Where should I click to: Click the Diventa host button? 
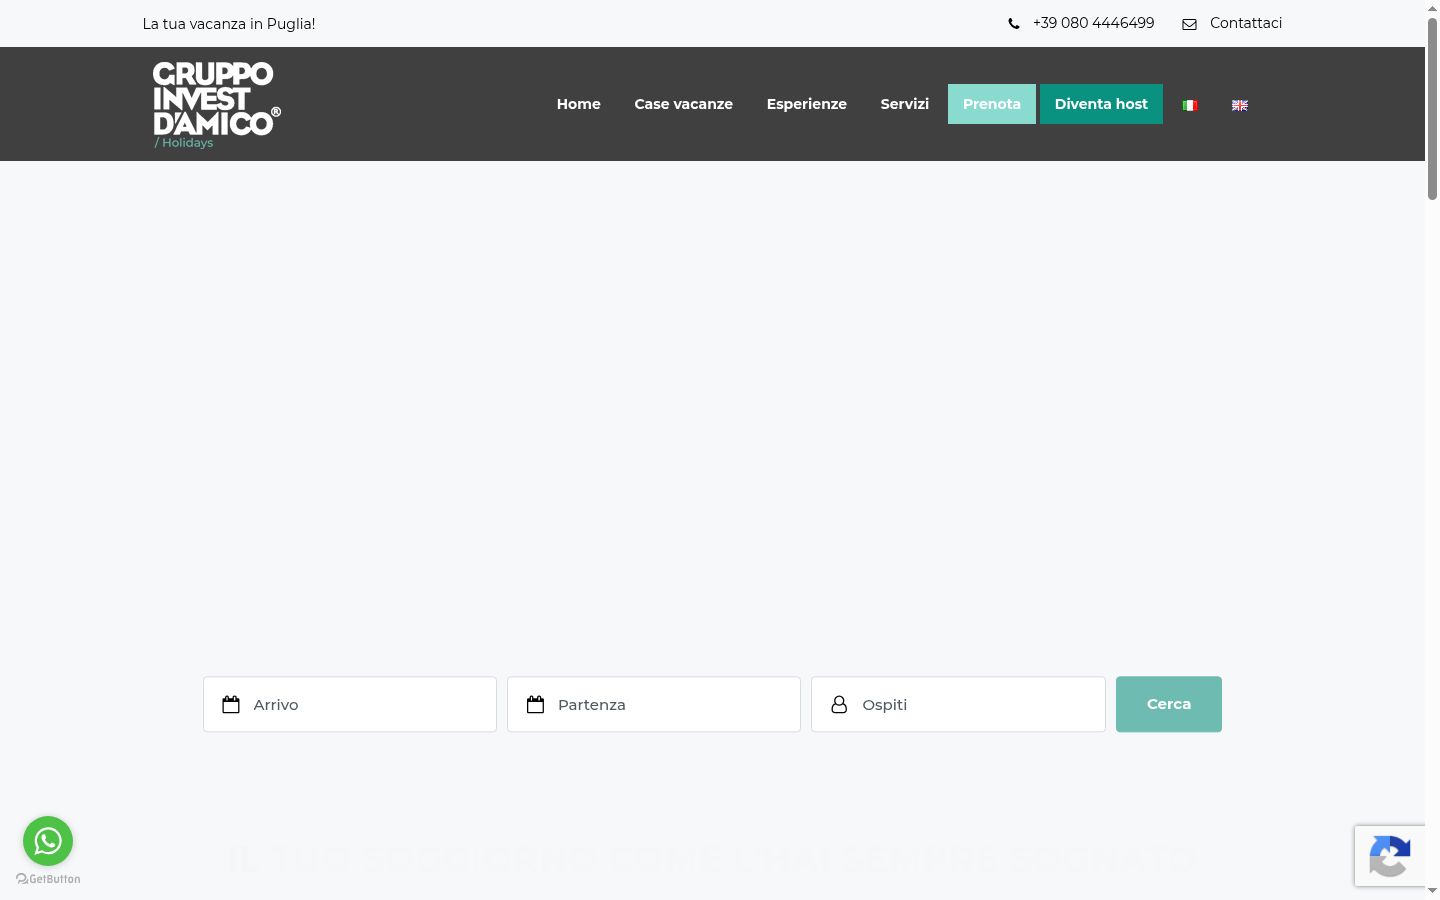tap(1101, 104)
